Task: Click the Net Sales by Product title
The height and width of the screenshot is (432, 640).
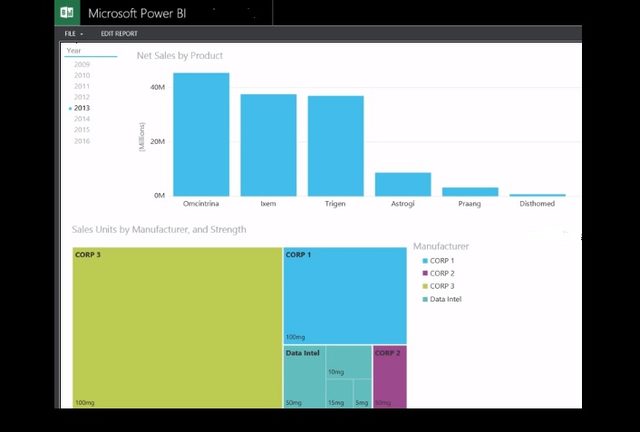Action: tap(180, 56)
